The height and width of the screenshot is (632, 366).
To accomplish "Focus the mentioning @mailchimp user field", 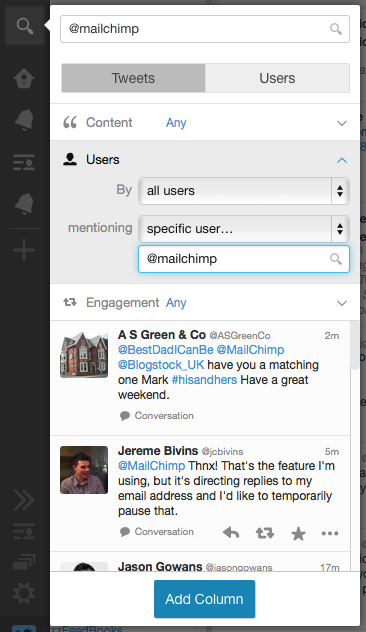I will click(x=243, y=259).
